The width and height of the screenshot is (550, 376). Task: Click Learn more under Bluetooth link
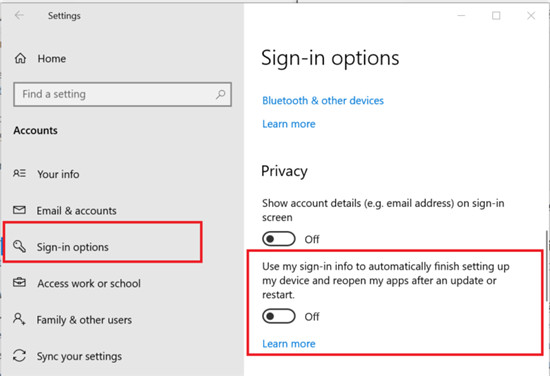[289, 124]
